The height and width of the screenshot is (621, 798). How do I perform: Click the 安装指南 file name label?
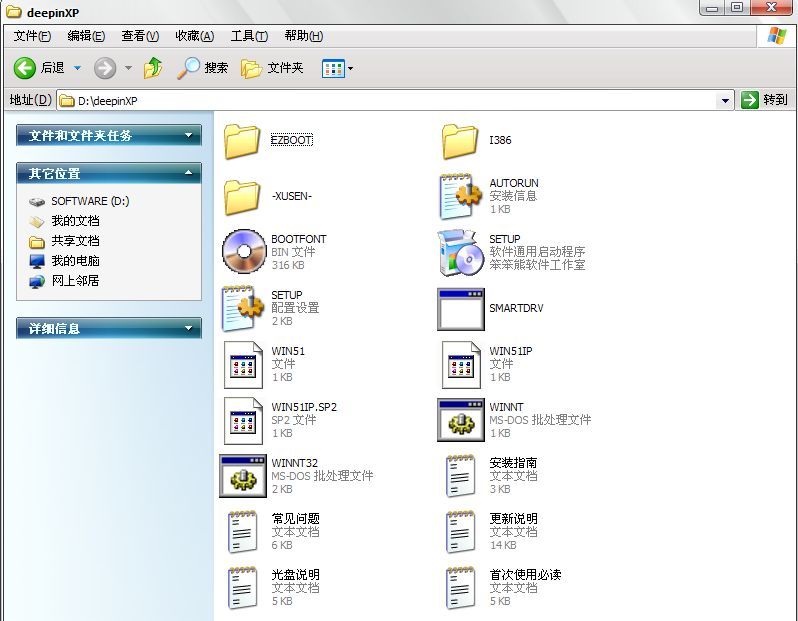513,463
